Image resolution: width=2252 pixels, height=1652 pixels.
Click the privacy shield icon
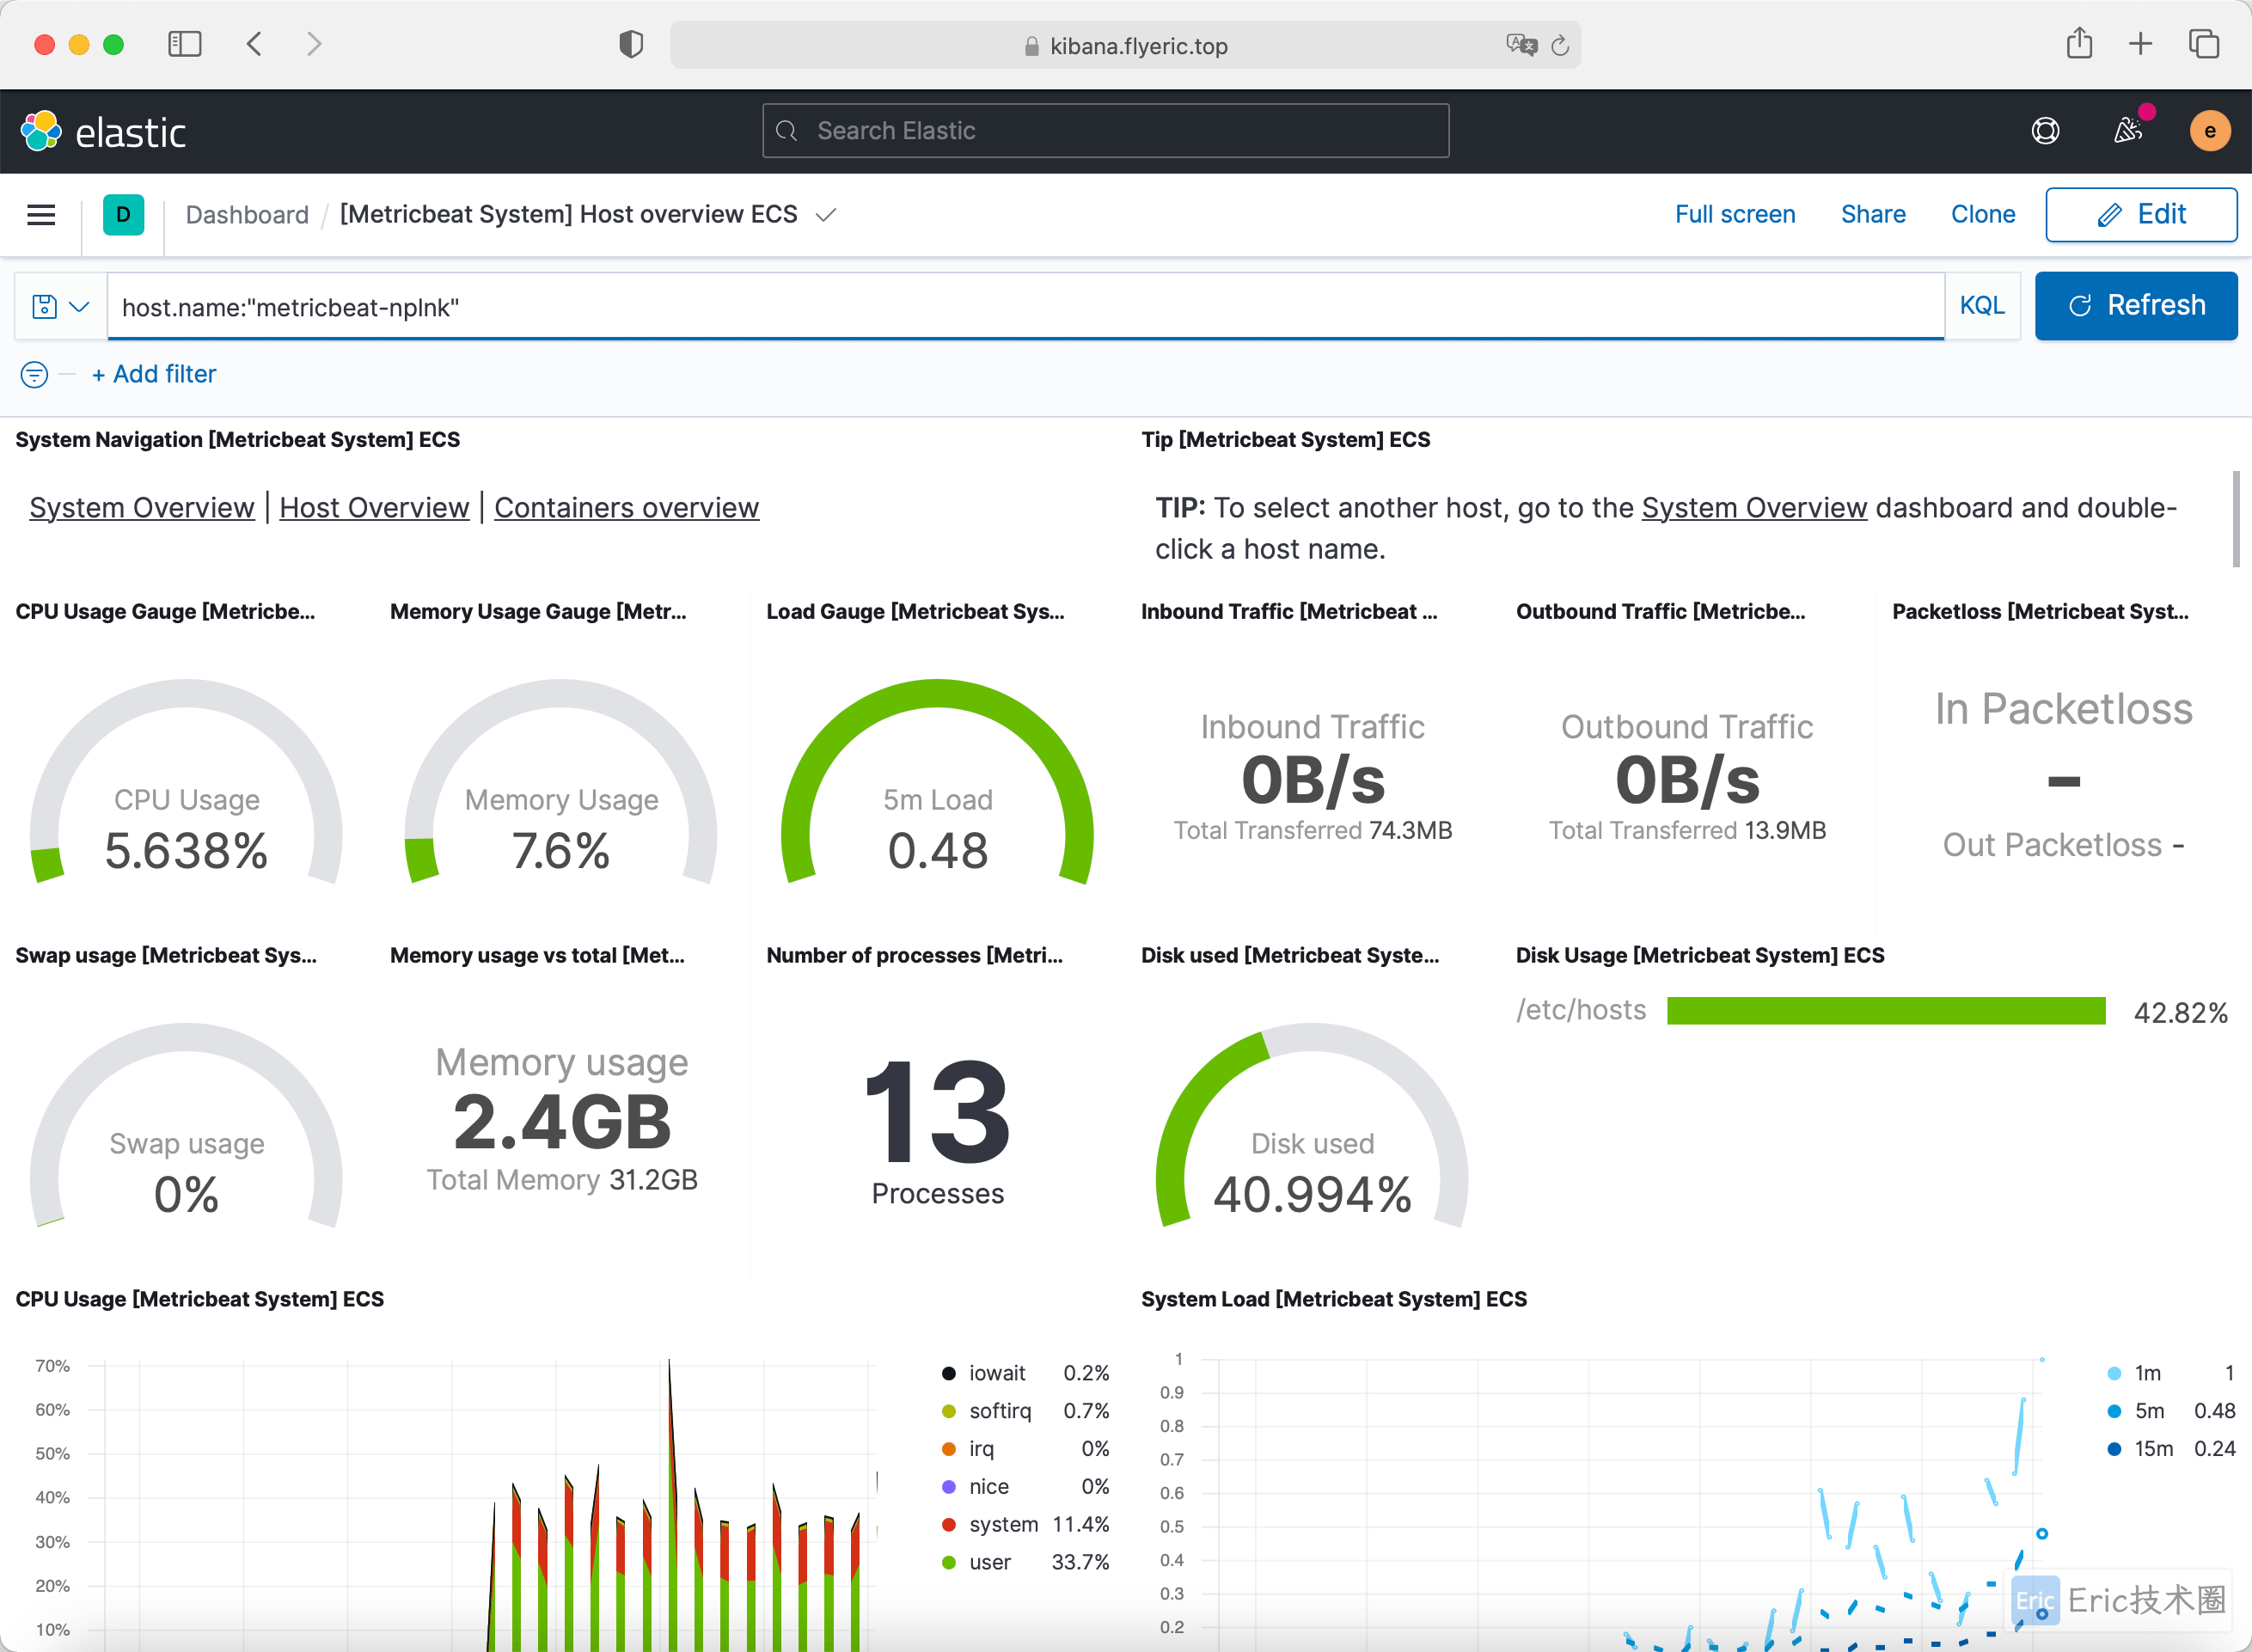click(631, 44)
